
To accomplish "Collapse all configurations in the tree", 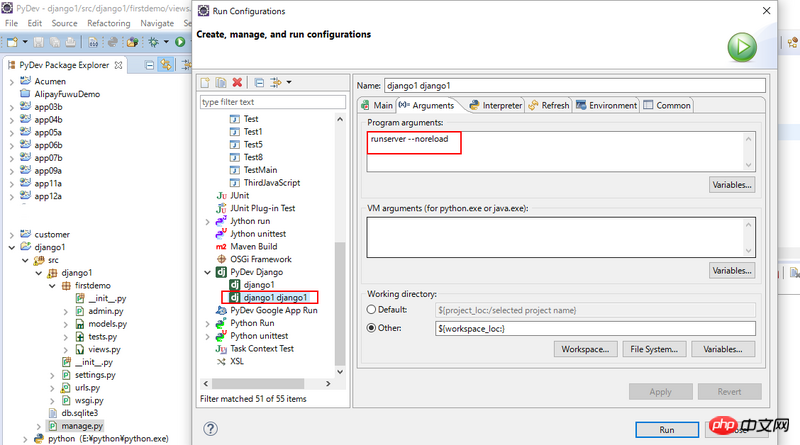I will pos(259,82).
